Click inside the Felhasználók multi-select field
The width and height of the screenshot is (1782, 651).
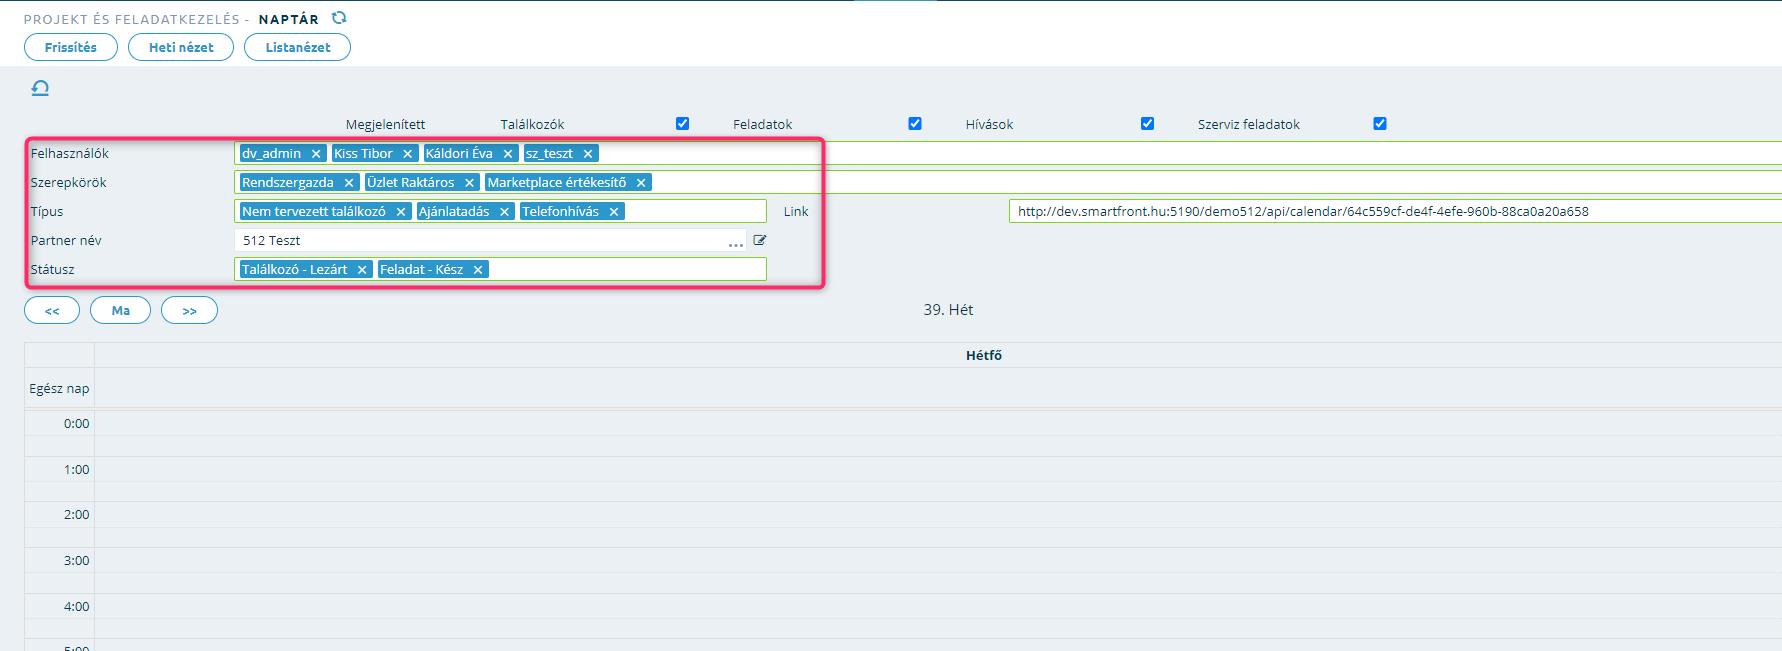(1010, 153)
